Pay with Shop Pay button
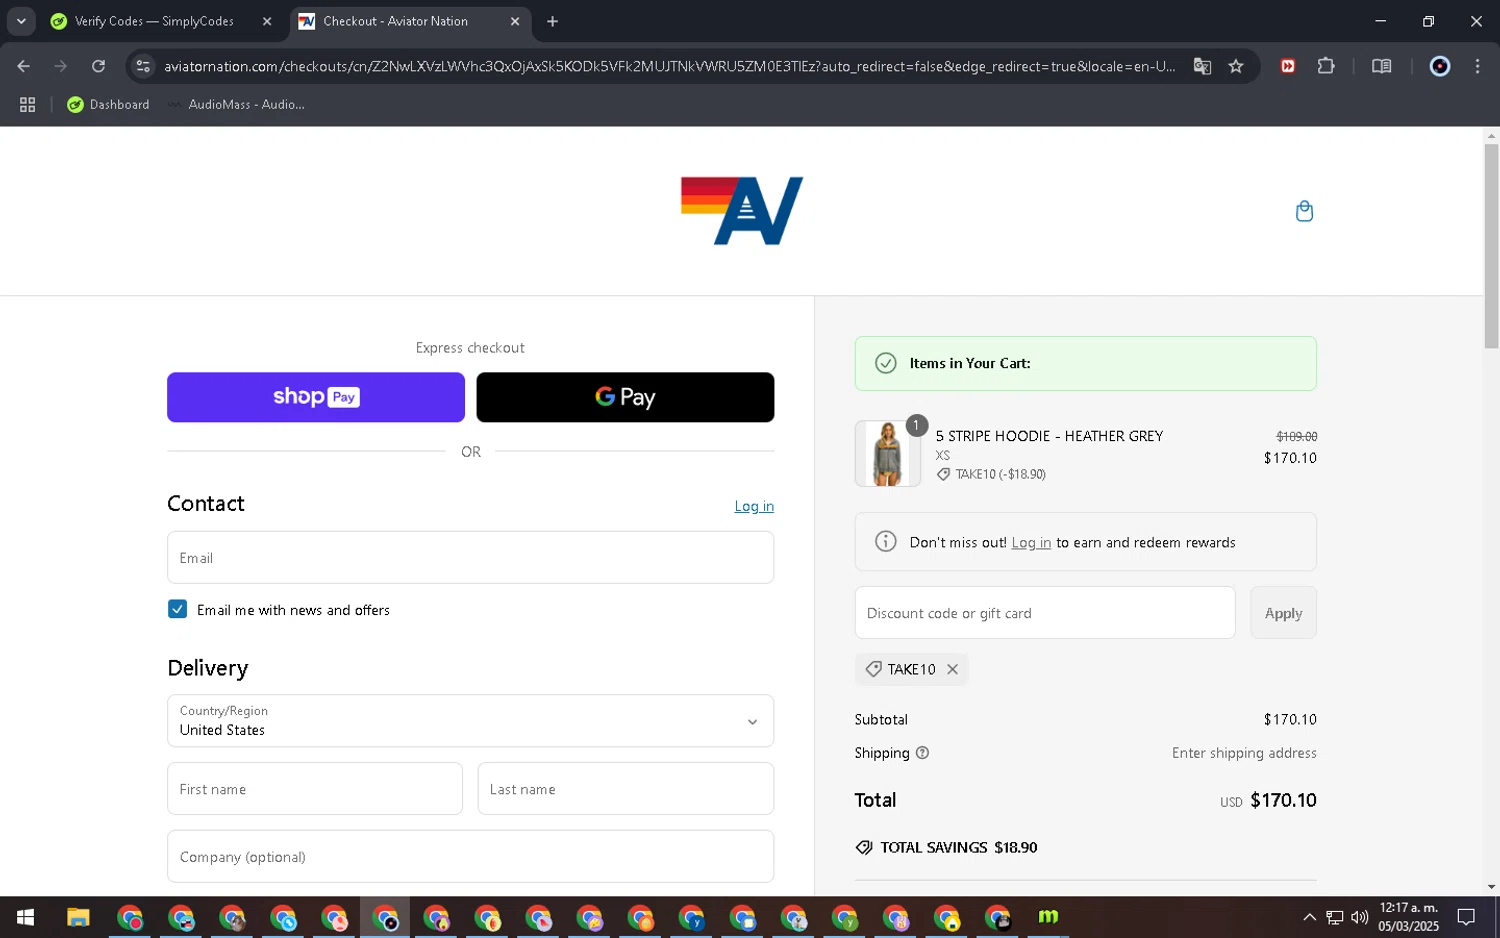Viewport: 1500px width, 938px height. coord(316,397)
